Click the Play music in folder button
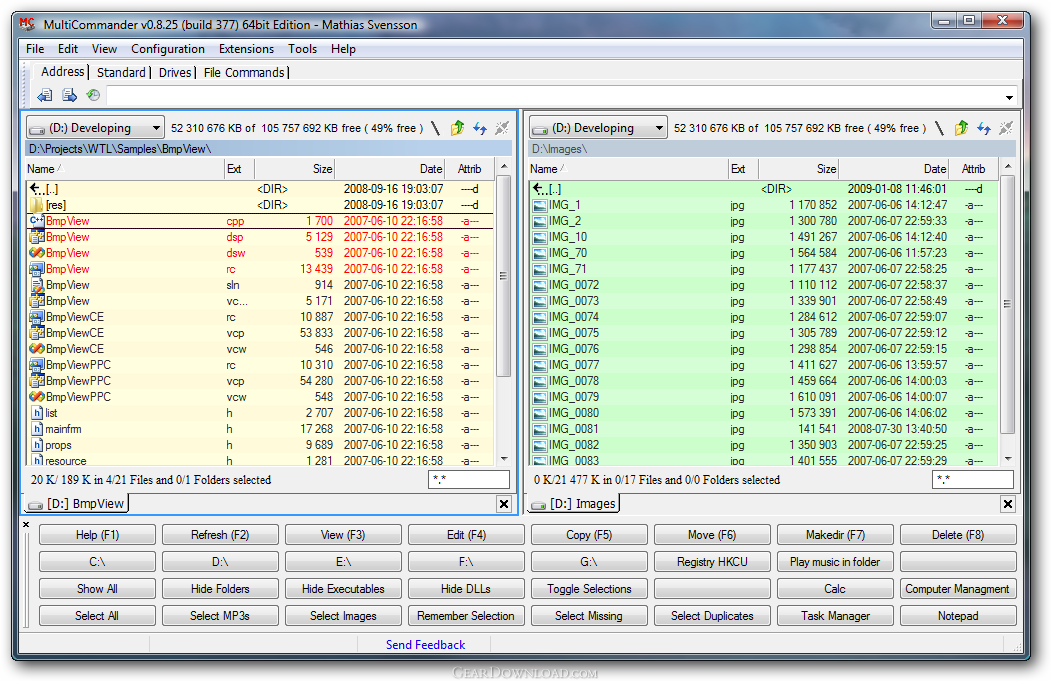Screen dimensions: 1051x681 (x=835, y=562)
